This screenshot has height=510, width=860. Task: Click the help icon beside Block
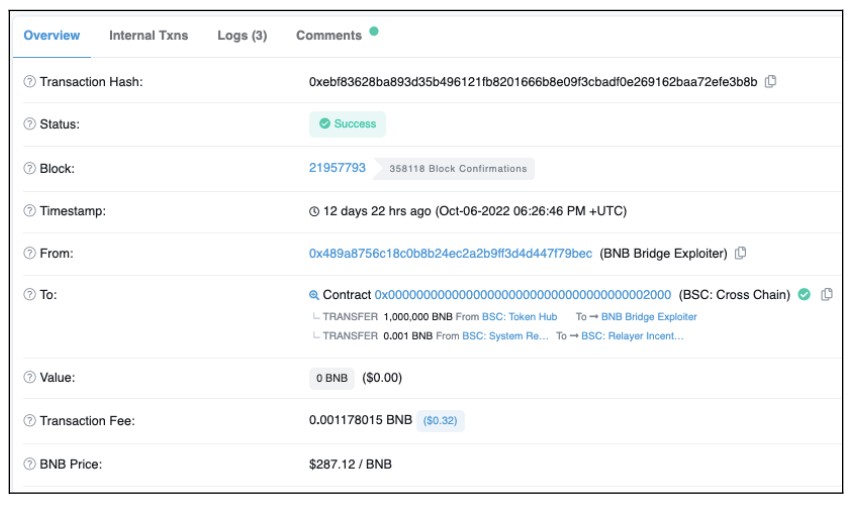pyautogui.click(x=30, y=168)
